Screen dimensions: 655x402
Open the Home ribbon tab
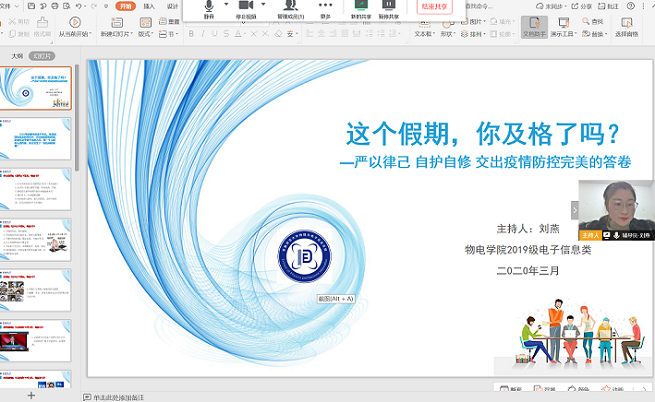coord(126,6)
